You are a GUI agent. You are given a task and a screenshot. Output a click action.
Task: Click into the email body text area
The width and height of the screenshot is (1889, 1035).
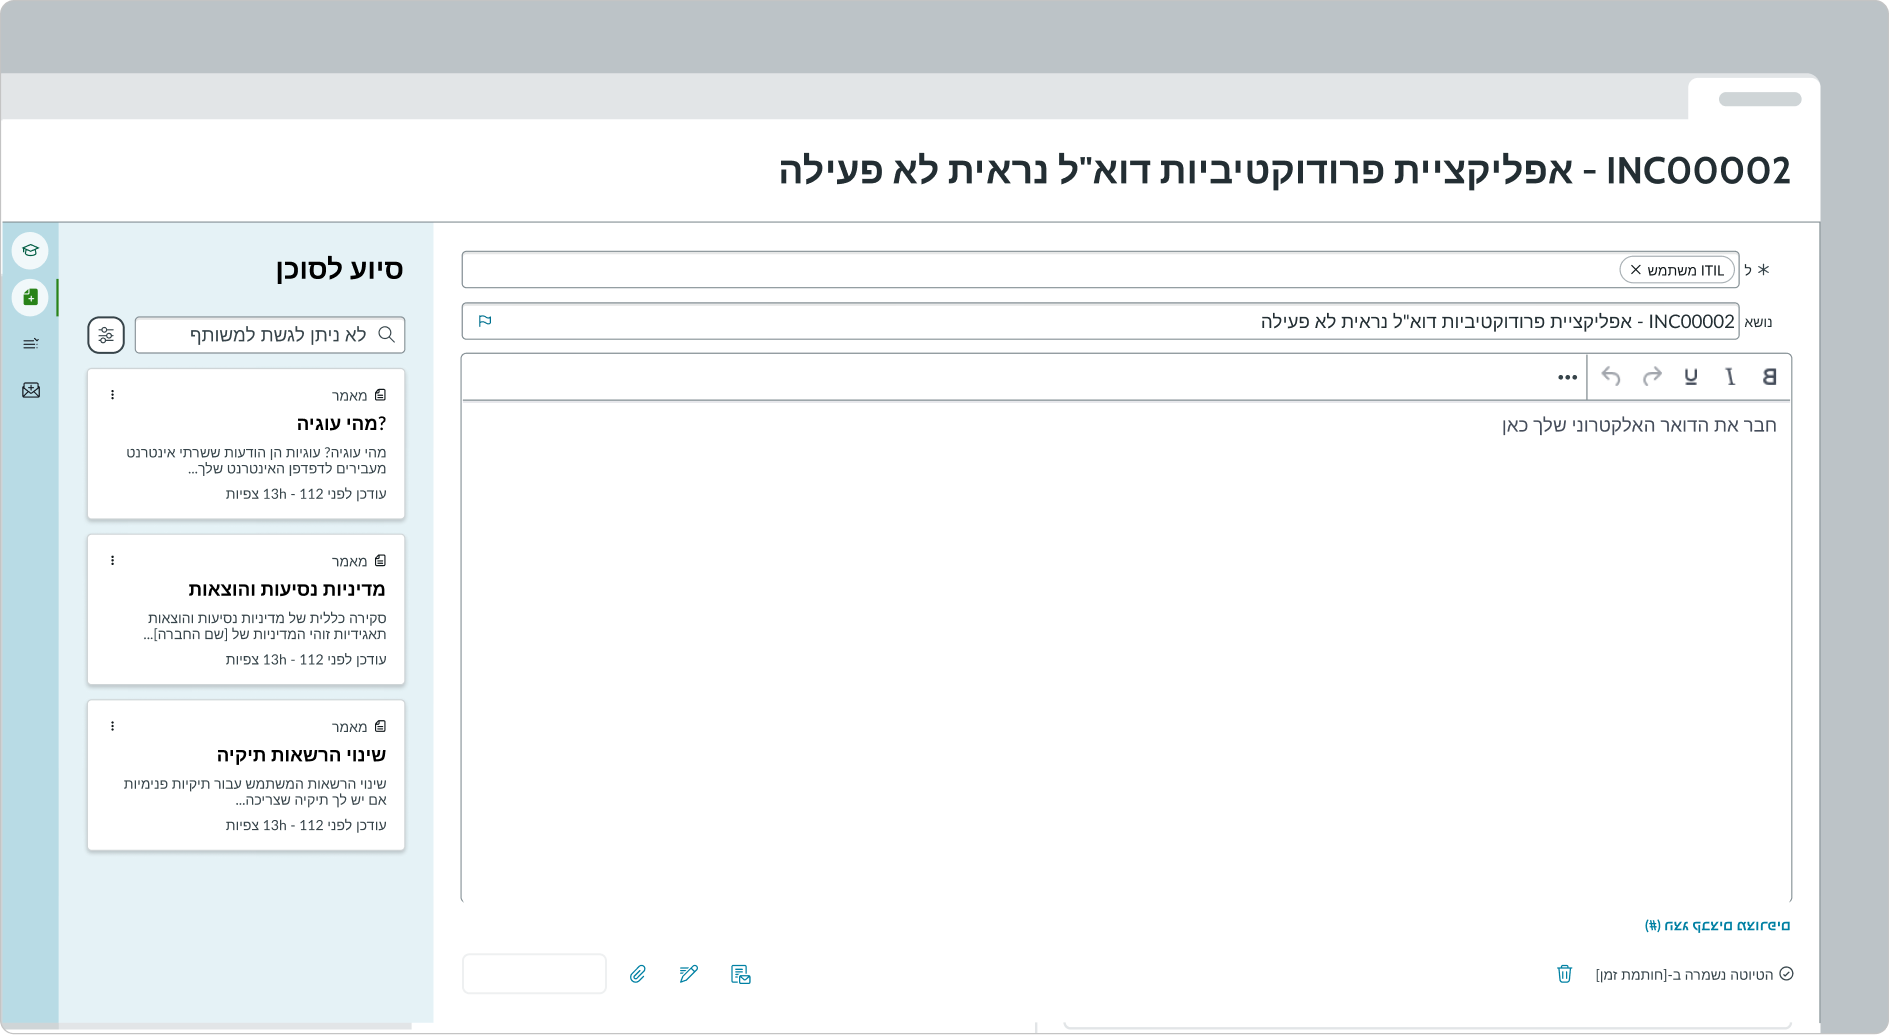(1126, 651)
